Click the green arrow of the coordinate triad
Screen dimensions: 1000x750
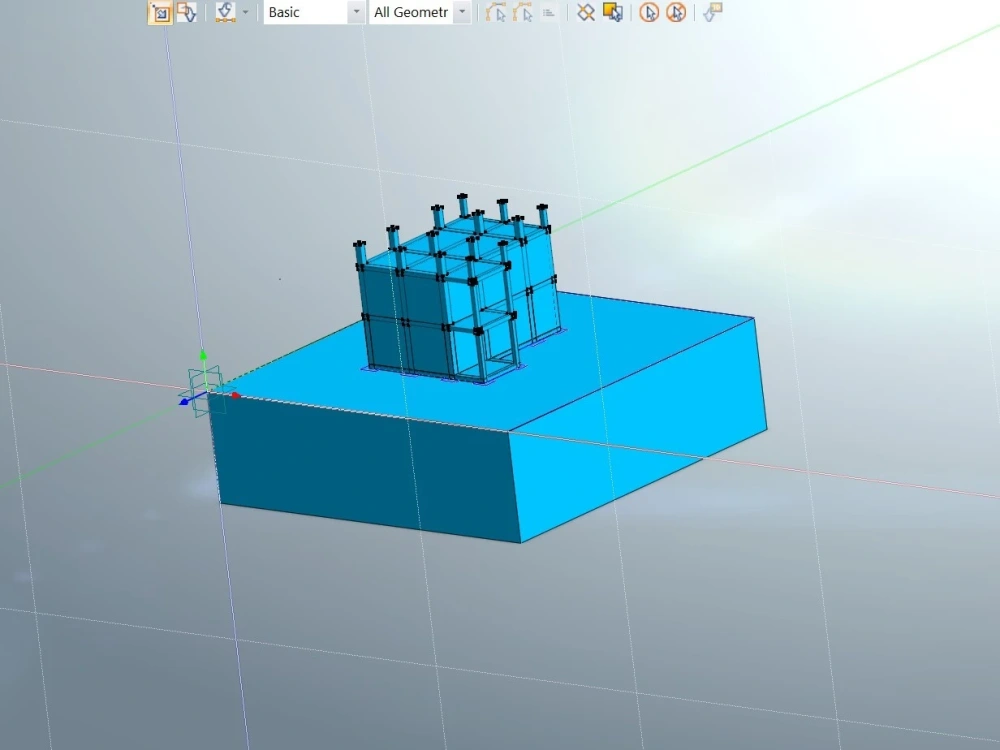point(204,357)
